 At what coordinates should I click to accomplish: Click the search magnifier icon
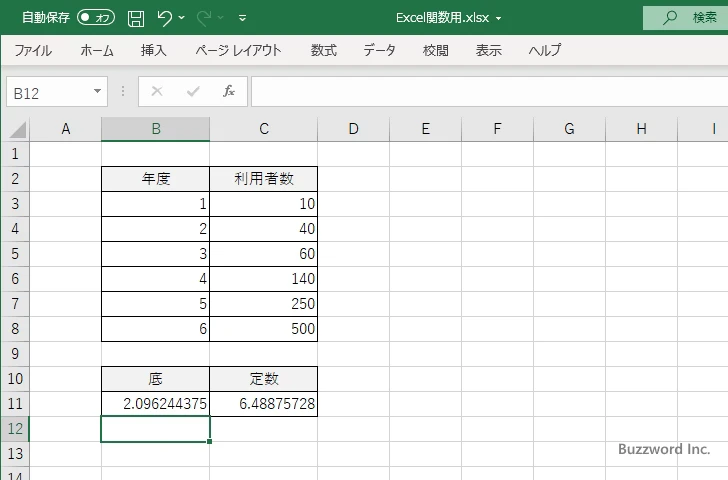pos(670,18)
